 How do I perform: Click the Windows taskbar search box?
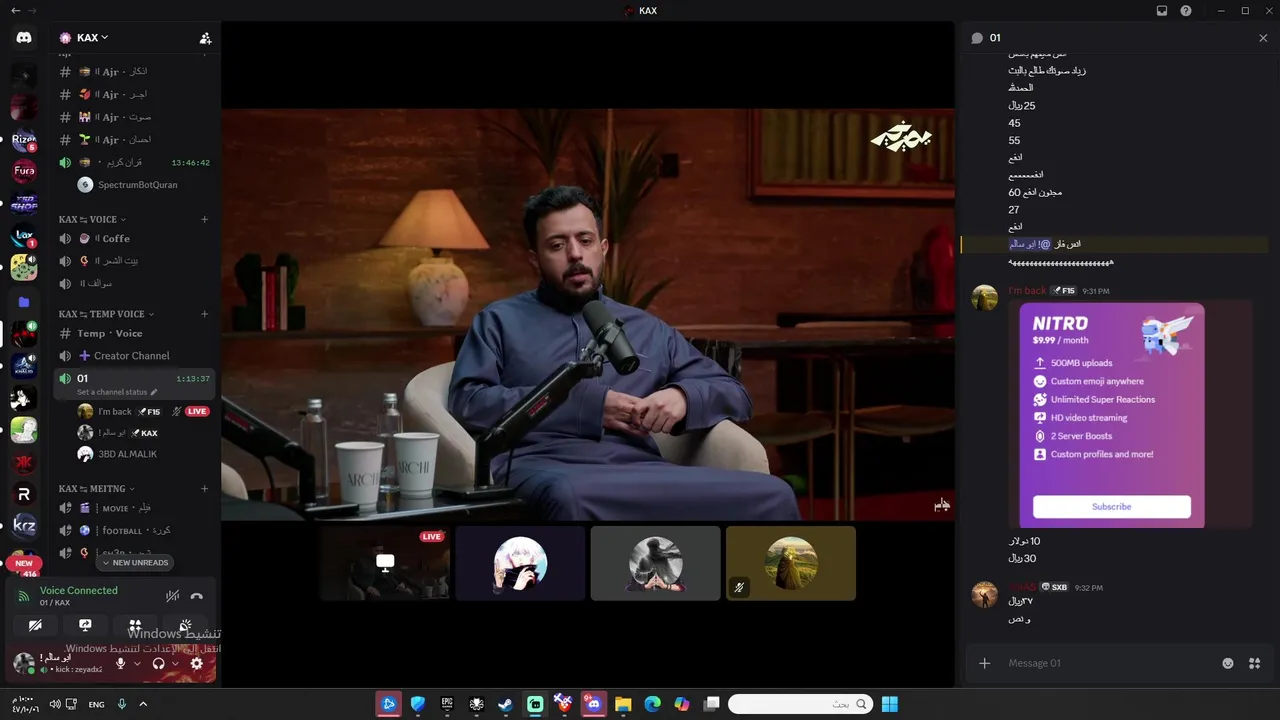(x=799, y=704)
